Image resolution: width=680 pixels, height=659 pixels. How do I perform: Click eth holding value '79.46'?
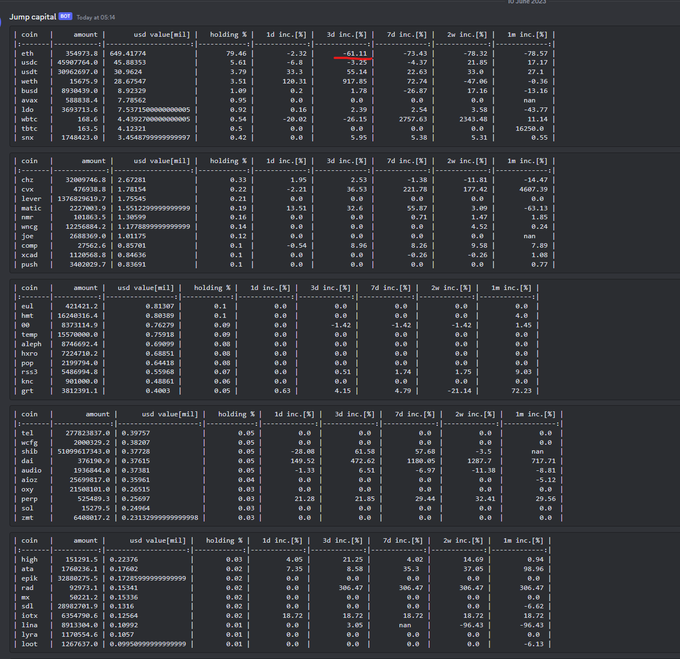tap(236, 53)
